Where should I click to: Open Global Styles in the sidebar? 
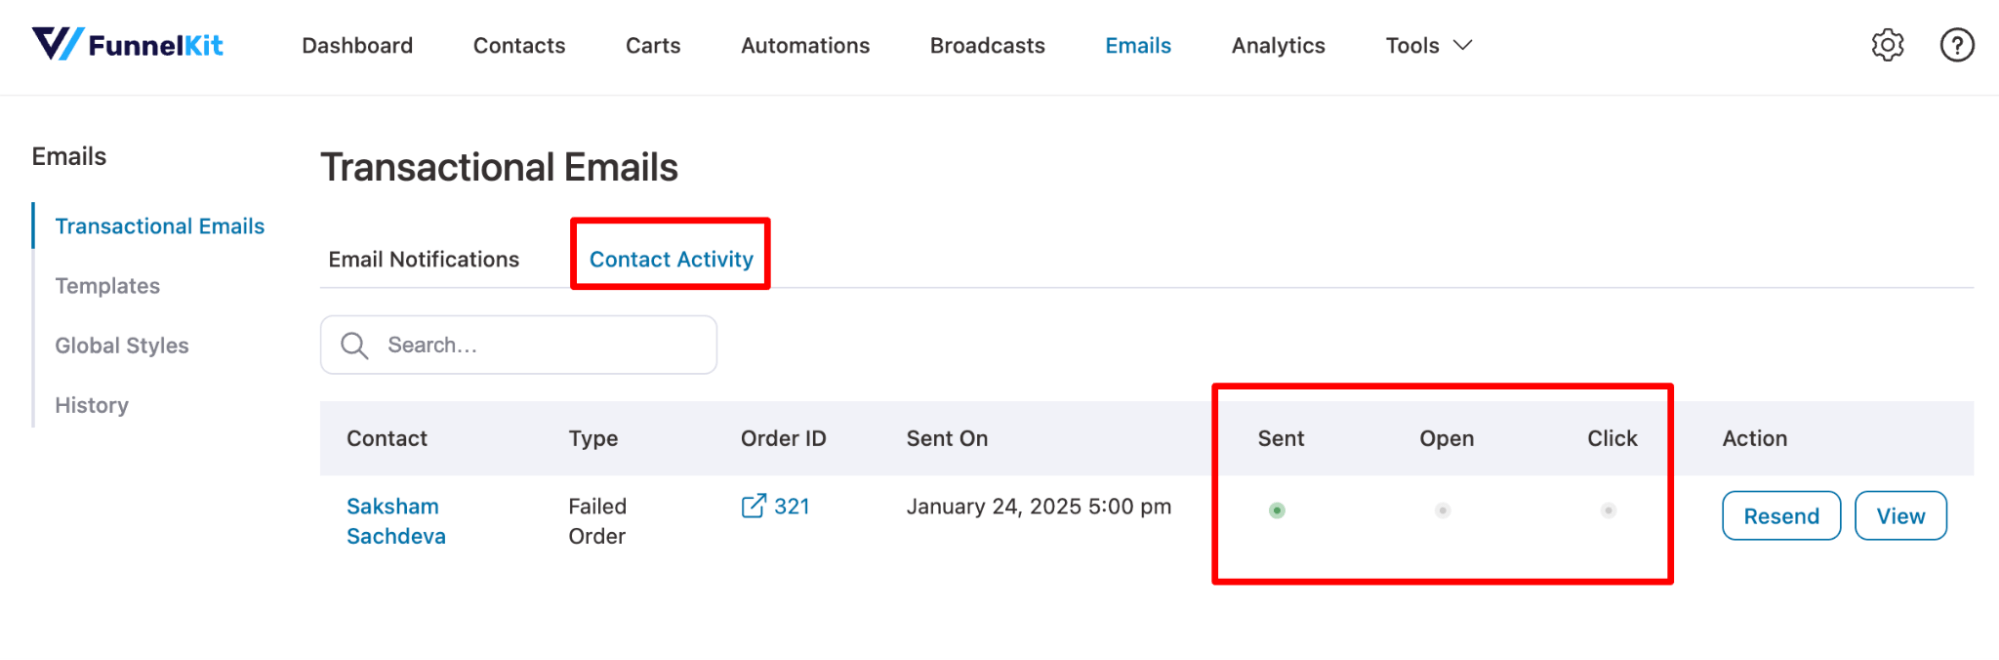pos(122,346)
